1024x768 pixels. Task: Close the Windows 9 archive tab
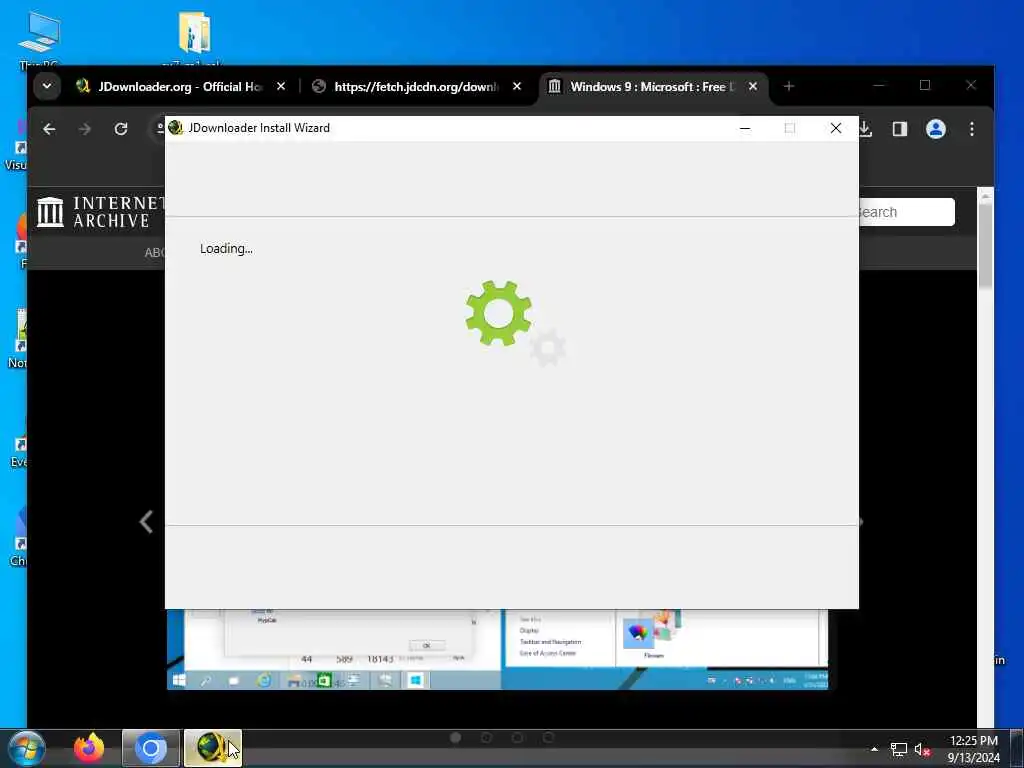pyautogui.click(x=752, y=86)
